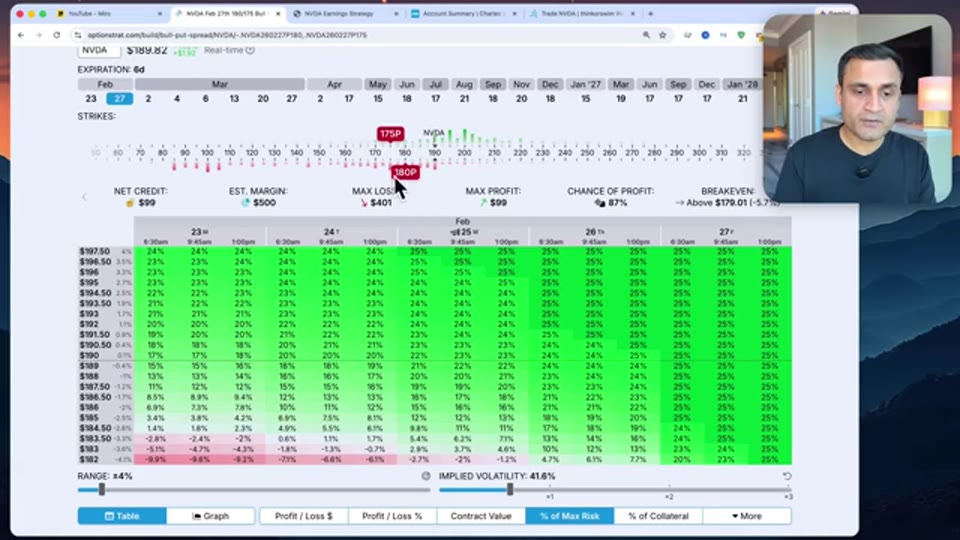Click the zoom magnifier icon in address bar

click(x=647, y=36)
